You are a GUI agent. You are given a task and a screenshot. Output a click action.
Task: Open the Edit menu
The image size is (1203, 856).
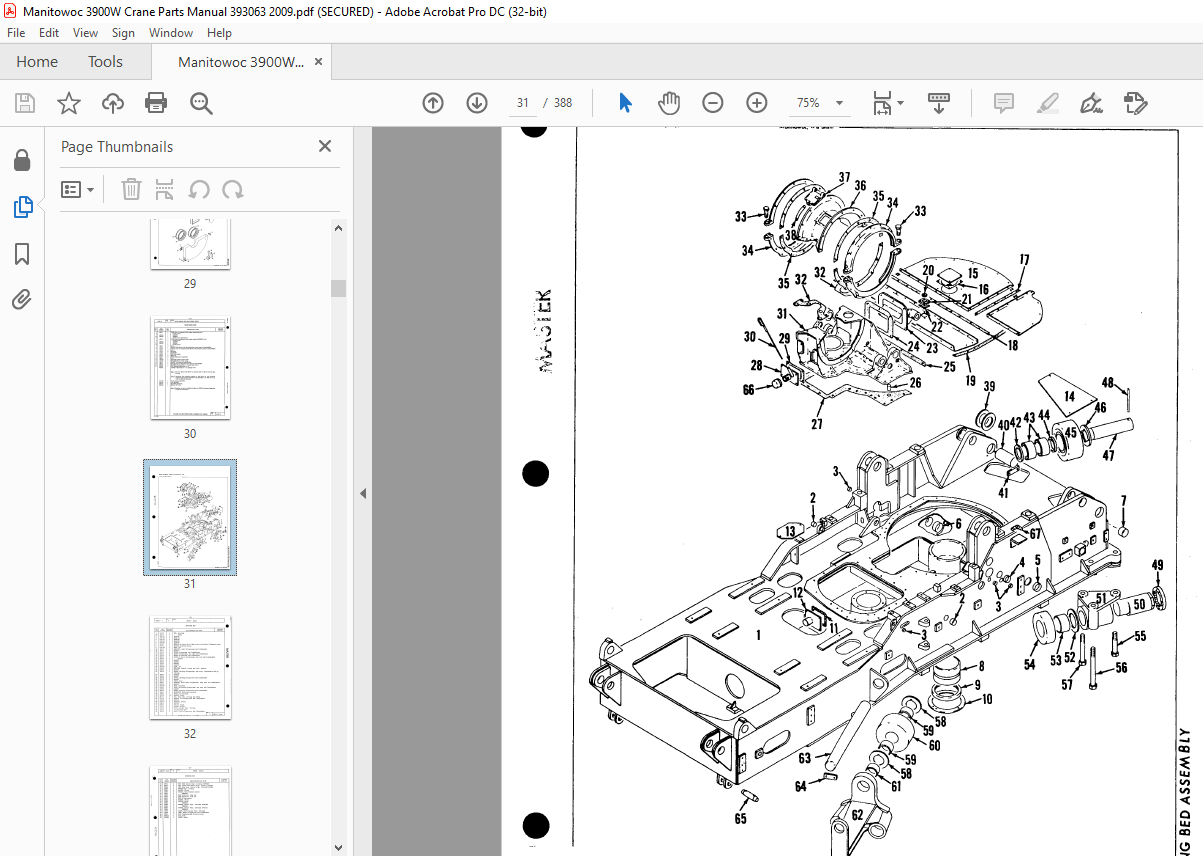pyautogui.click(x=49, y=32)
